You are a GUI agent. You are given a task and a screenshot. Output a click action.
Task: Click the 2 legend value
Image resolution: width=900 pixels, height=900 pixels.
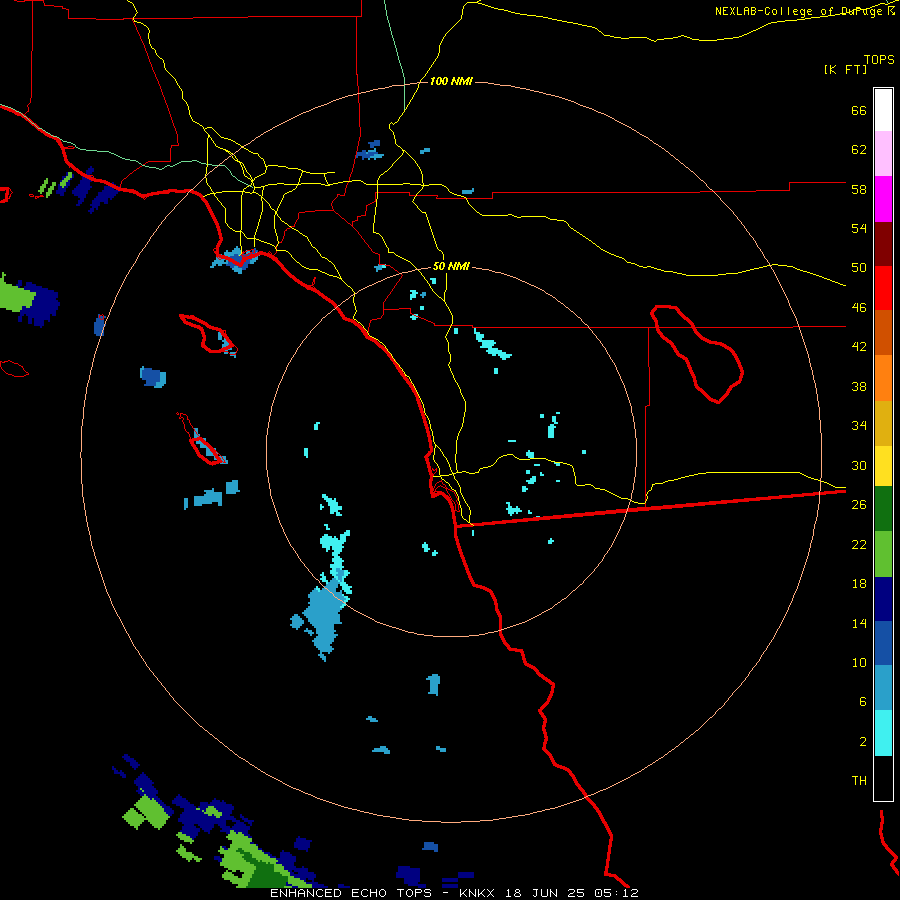863,741
